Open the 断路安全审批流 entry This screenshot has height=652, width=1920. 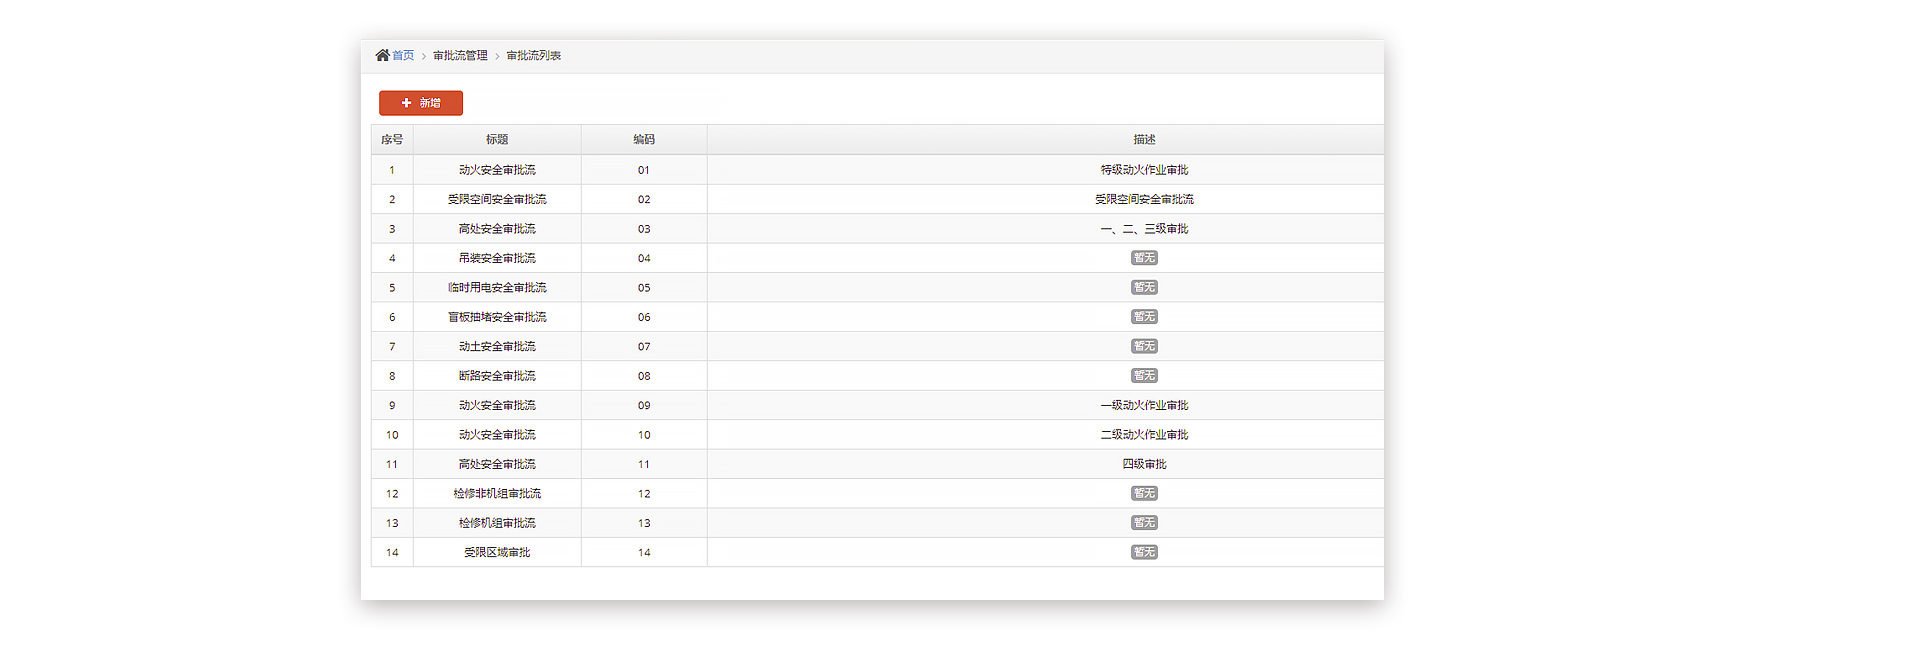[x=497, y=376]
